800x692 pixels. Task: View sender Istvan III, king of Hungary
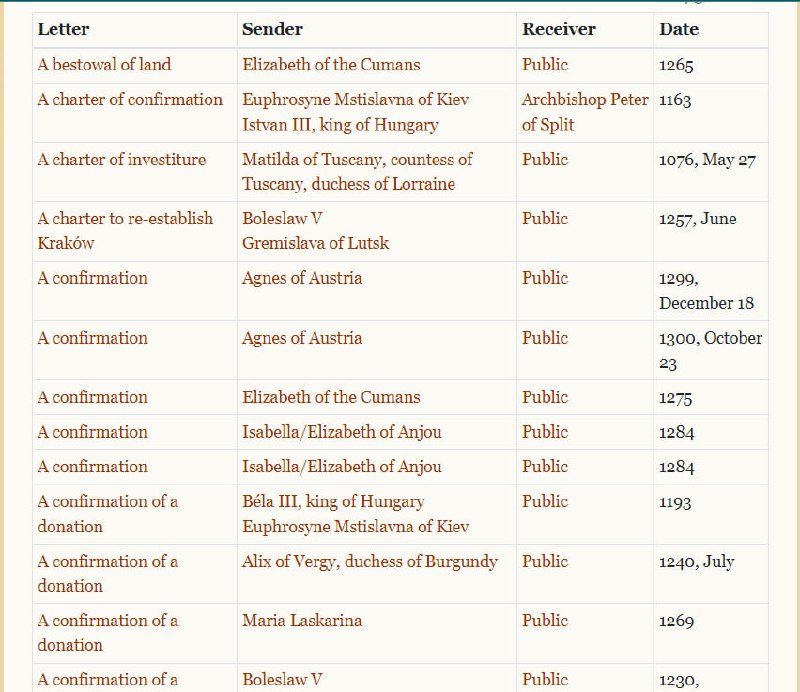(340, 125)
